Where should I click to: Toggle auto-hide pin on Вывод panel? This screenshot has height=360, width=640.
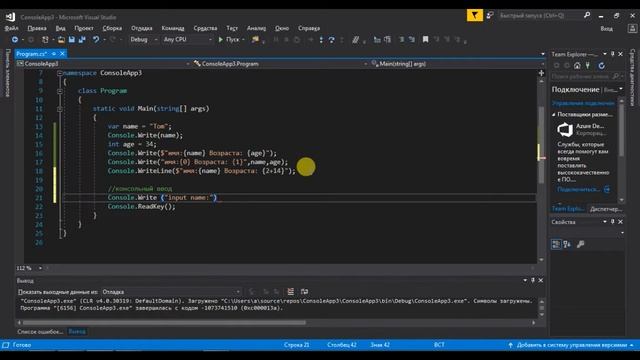click(533, 280)
